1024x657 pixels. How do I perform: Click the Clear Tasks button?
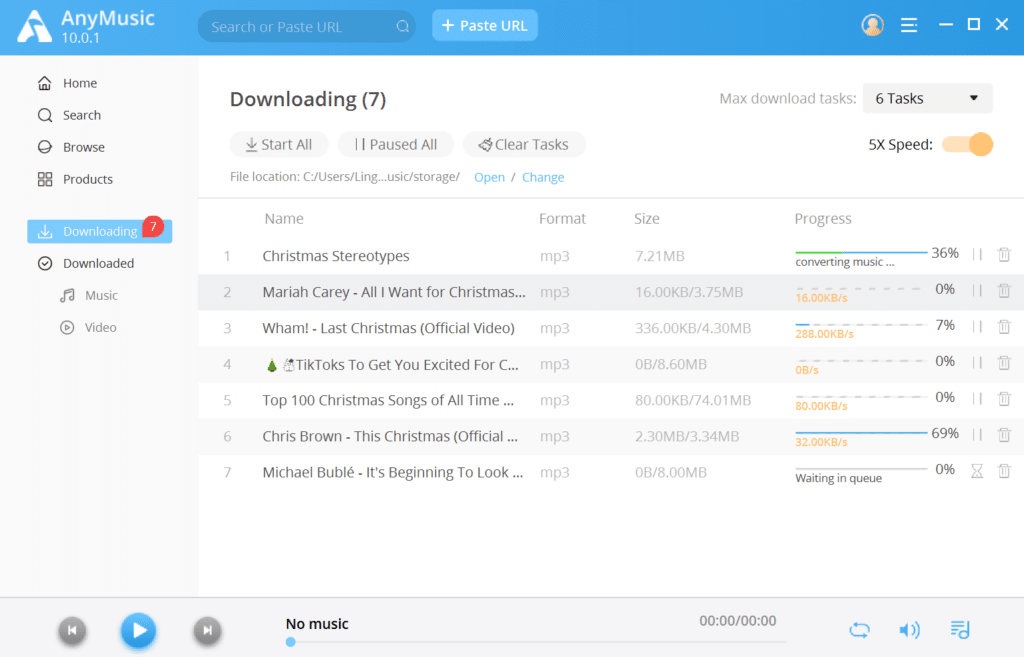524,144
